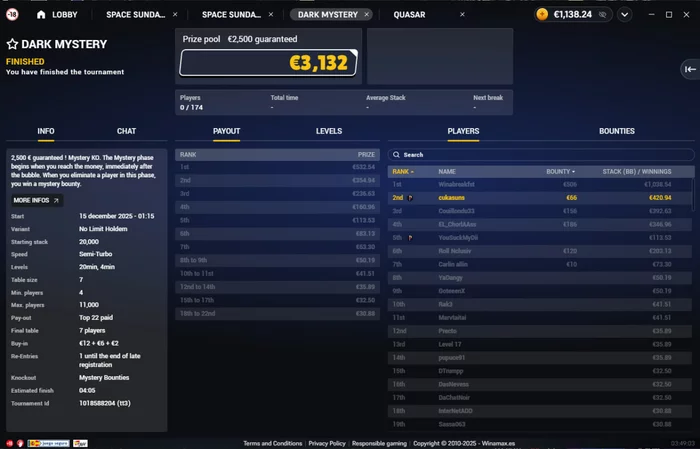The height and width of the screenshot is (449, 700).
Task: Open the Chat tab
Action: 126,131
